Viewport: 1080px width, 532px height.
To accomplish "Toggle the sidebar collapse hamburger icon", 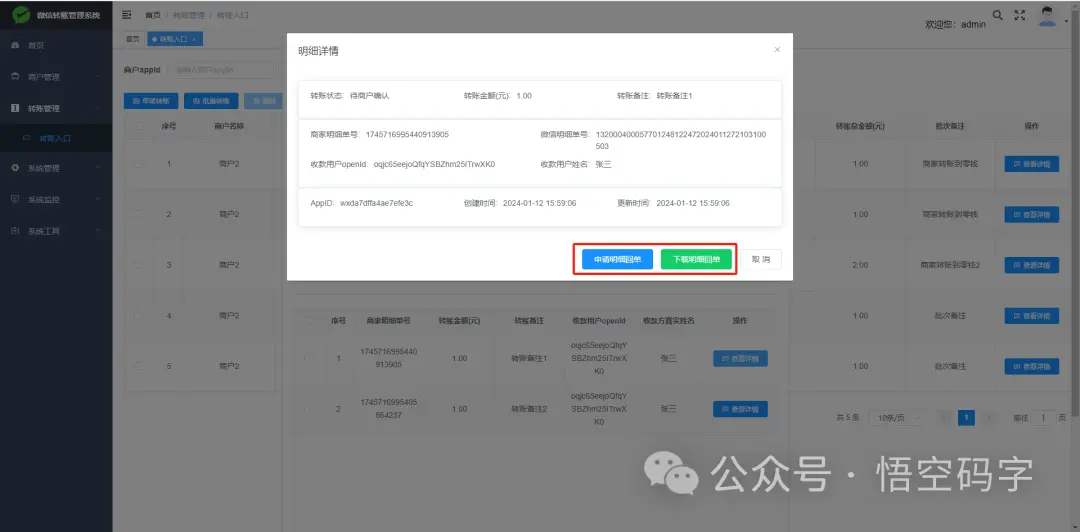I will [127, 14].
